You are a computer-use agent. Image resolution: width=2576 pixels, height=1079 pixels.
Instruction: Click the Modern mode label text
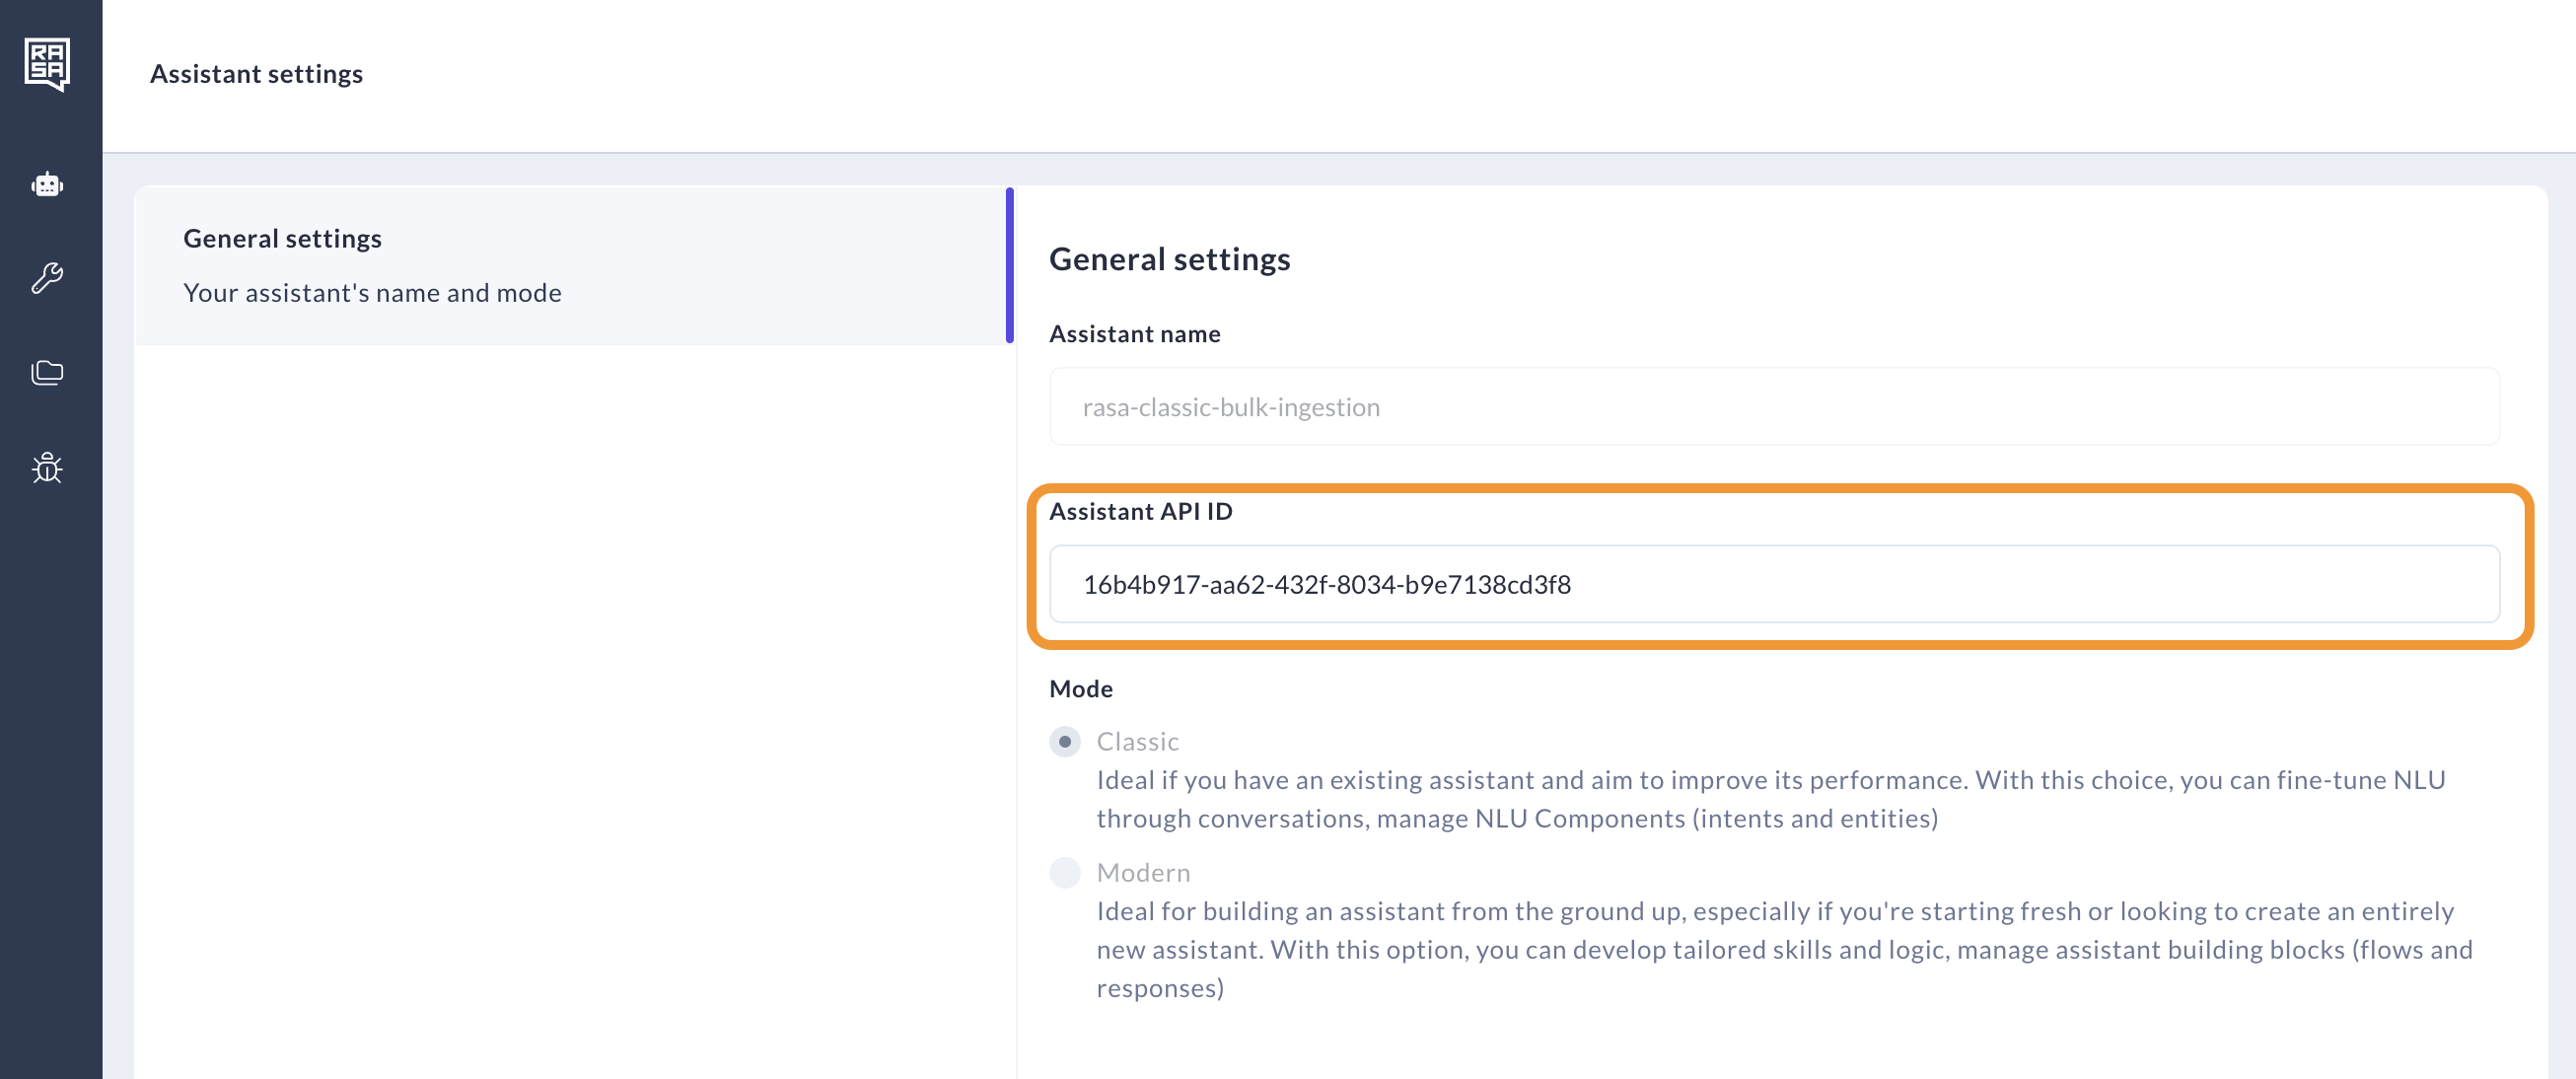click(x=1143, y=873)
